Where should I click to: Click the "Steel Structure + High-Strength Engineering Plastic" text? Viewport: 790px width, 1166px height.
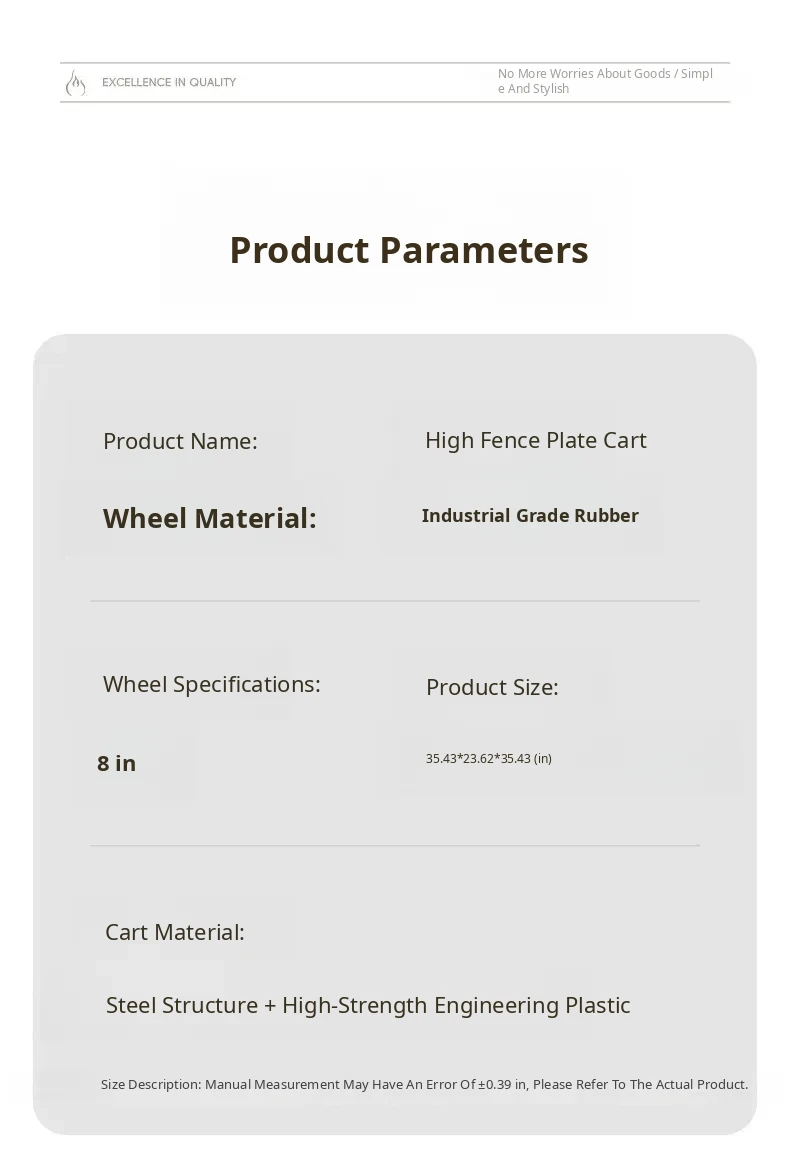point(368,1005)
